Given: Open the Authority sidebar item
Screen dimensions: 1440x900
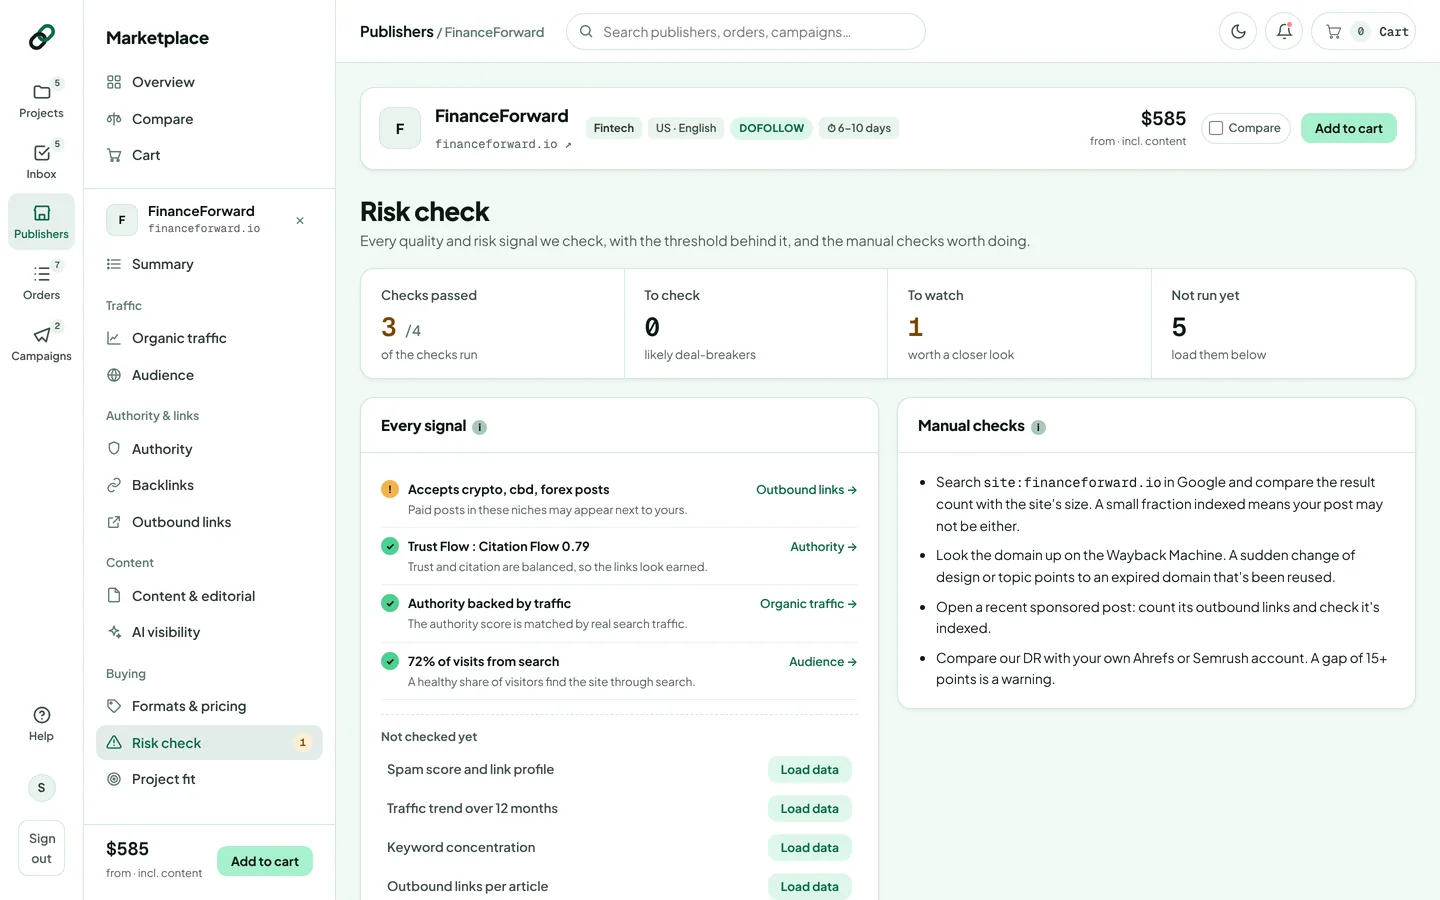Looking at the screenshot, I should tap(209, 449).
